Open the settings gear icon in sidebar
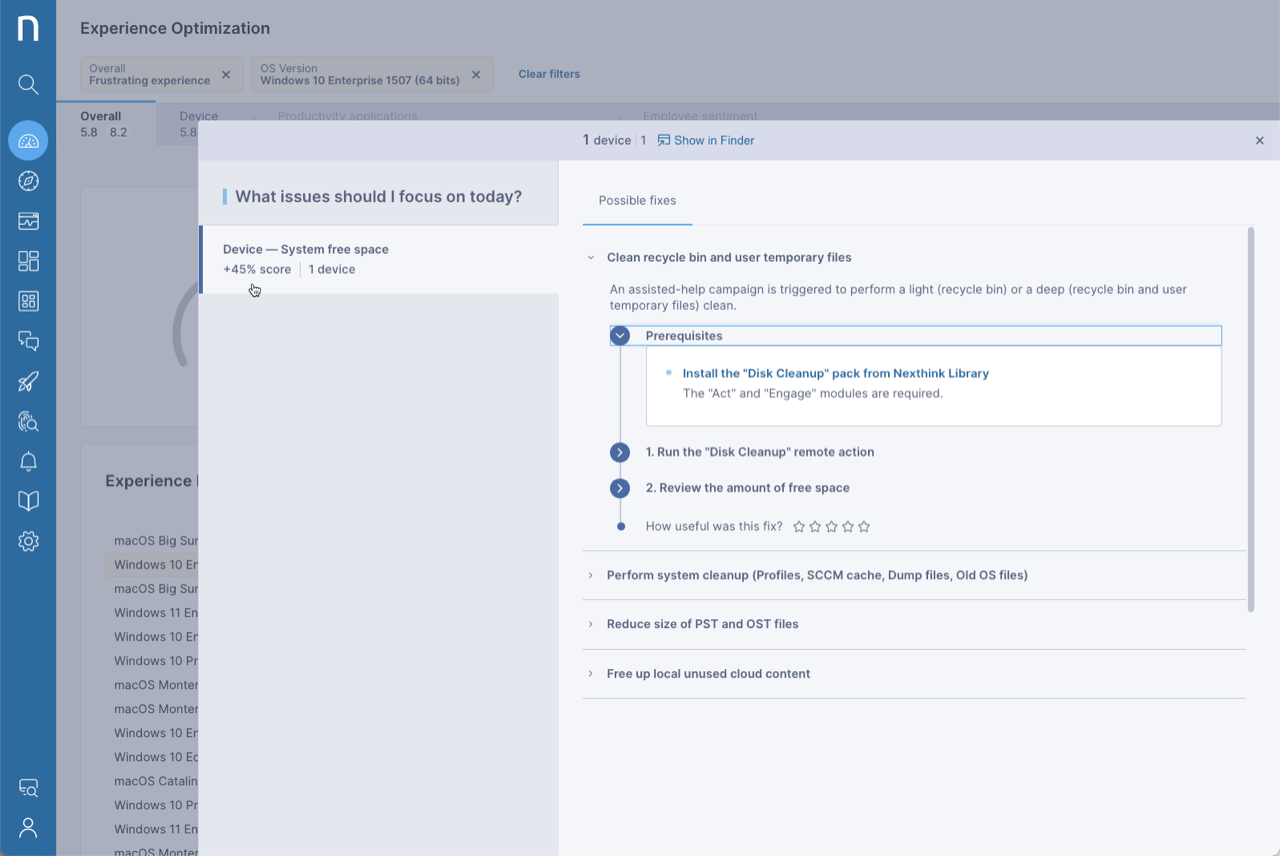This screenshot has width=1280, height=856. coord(28,541)
